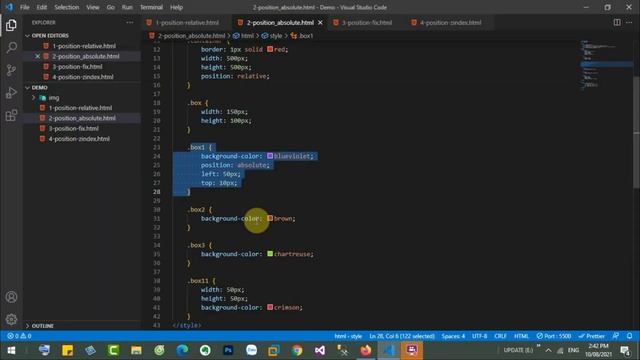Open the brown color swatch picker
Image resolution: width=640 pixels, height=360 pixels.
click(270, 218)
